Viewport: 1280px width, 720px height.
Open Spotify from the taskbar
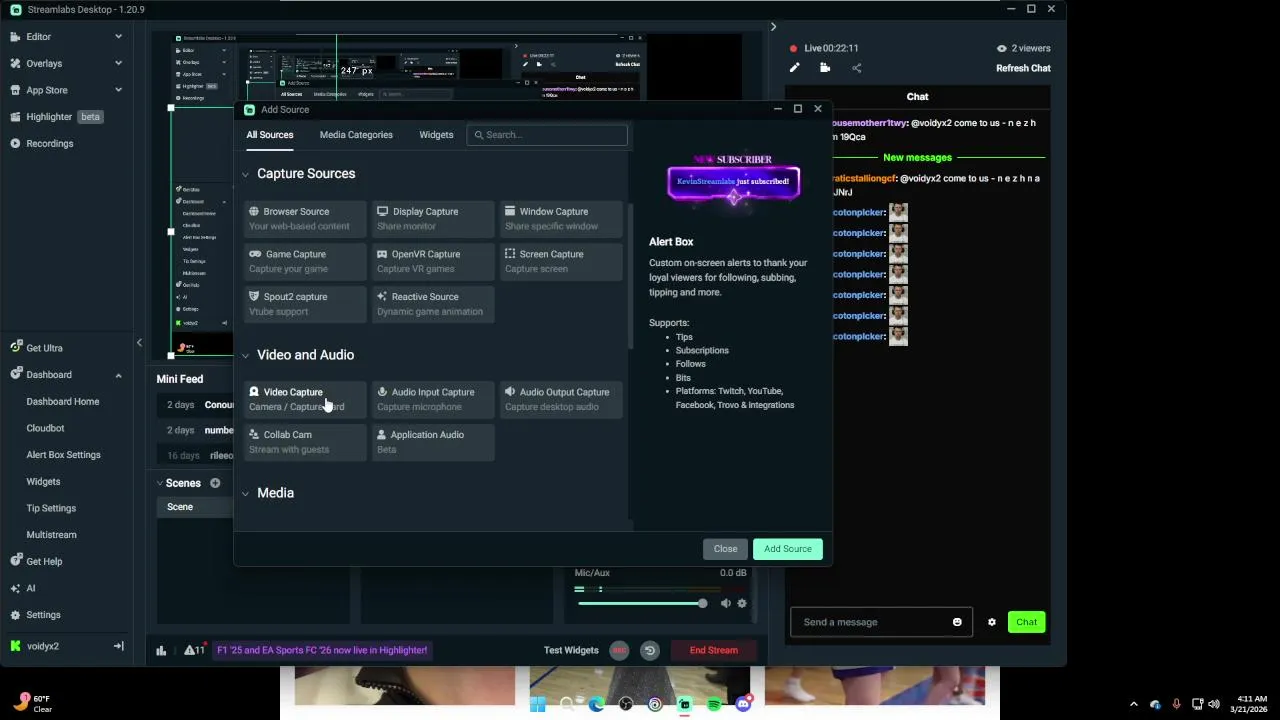coord(714,704)
